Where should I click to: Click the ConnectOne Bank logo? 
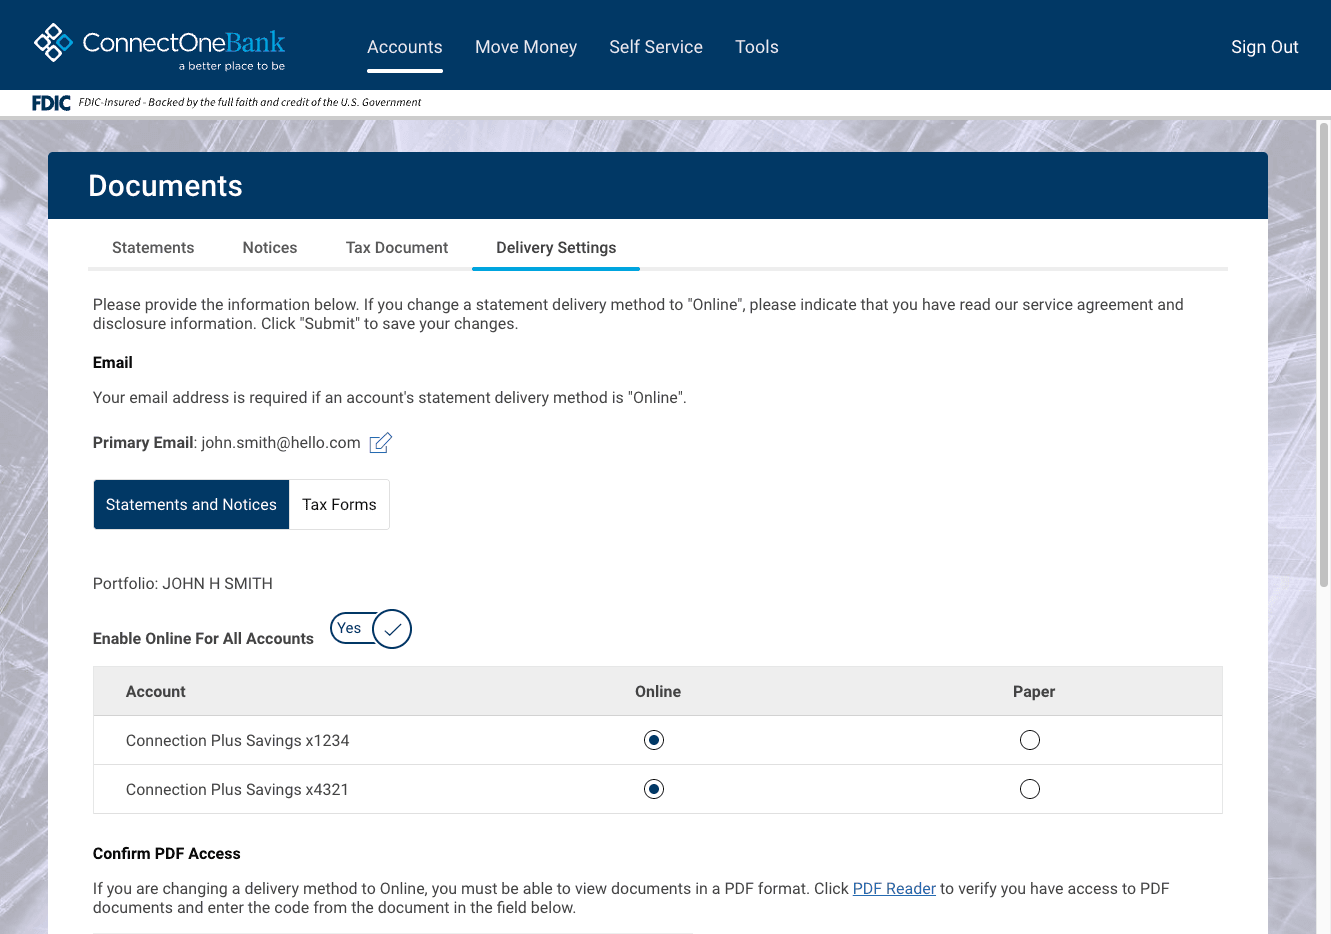(160, 46)
